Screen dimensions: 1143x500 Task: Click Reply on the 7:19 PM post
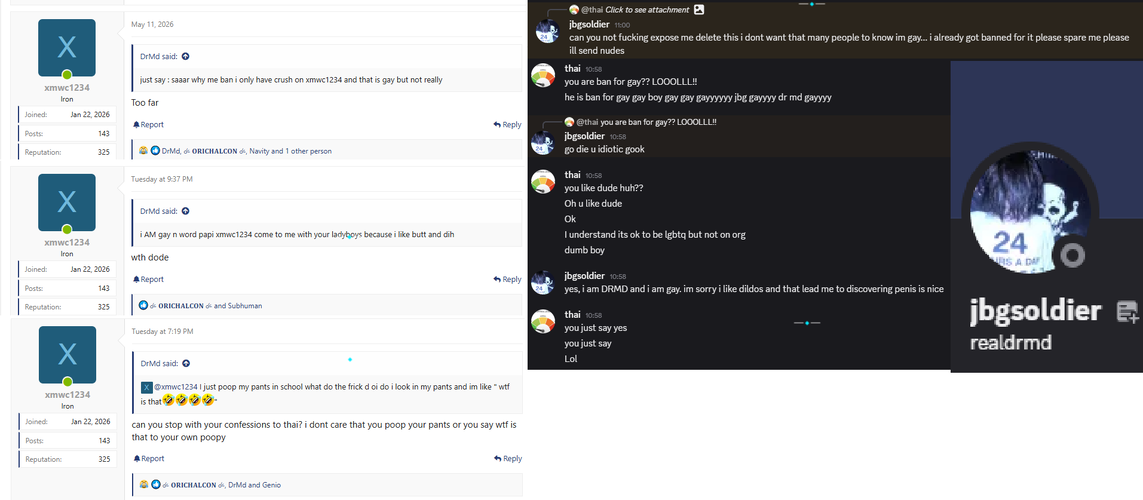[x=507, y=458]
